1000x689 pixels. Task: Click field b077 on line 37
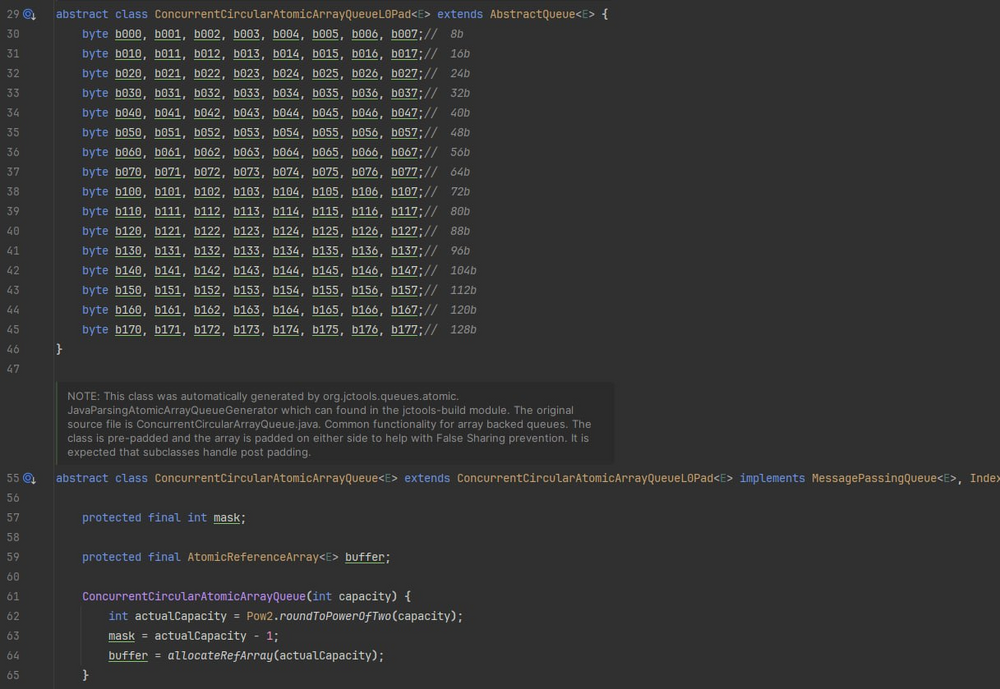(x=404, y=172)
